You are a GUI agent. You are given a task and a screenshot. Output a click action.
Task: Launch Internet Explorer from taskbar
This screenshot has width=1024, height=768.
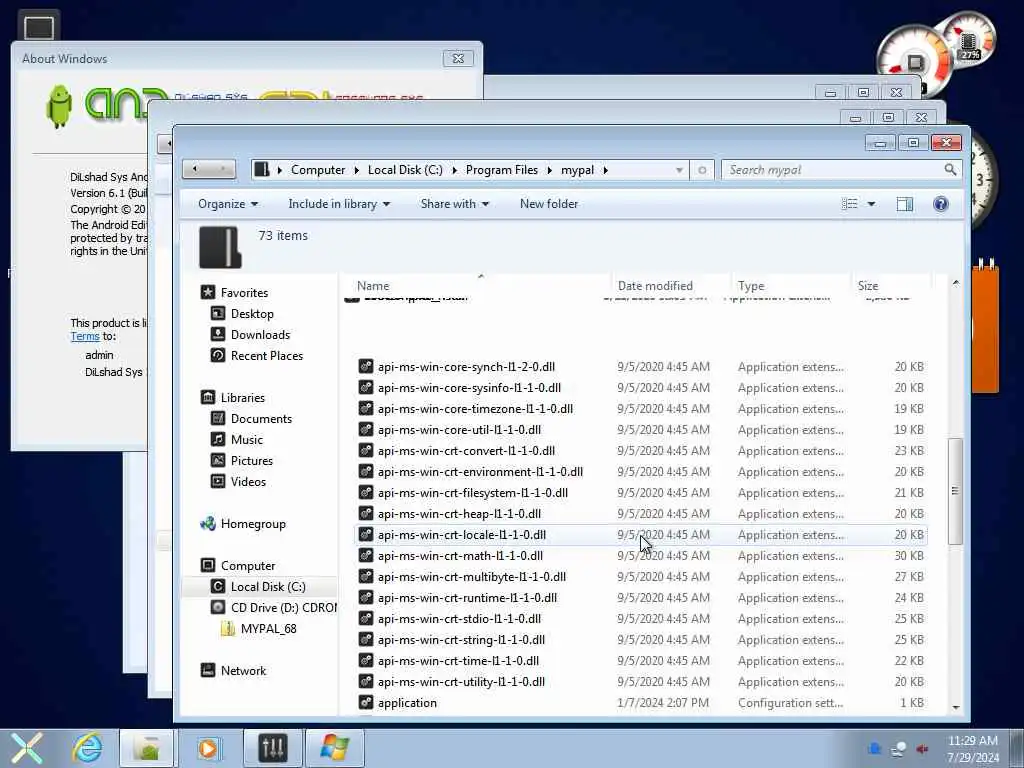(x=87, y=748)
